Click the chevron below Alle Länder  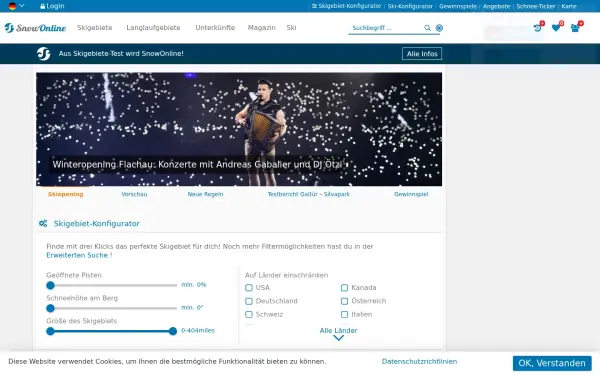[x=338, y=338]
